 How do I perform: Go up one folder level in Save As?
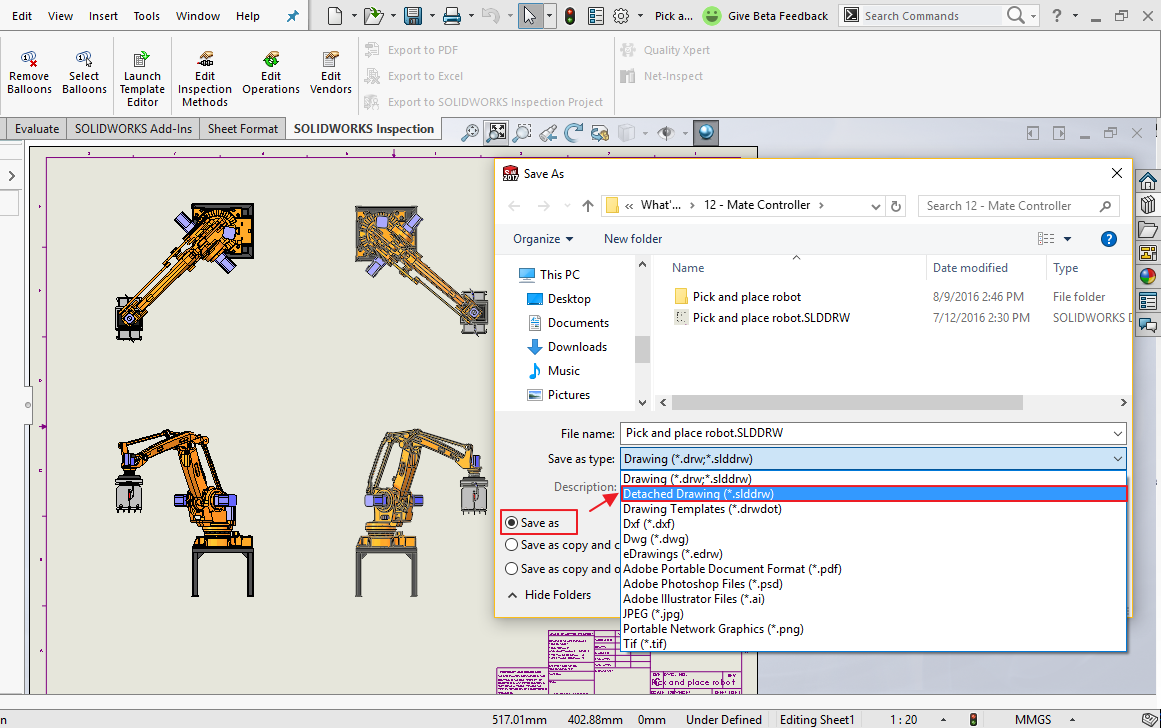pos(588,206)
